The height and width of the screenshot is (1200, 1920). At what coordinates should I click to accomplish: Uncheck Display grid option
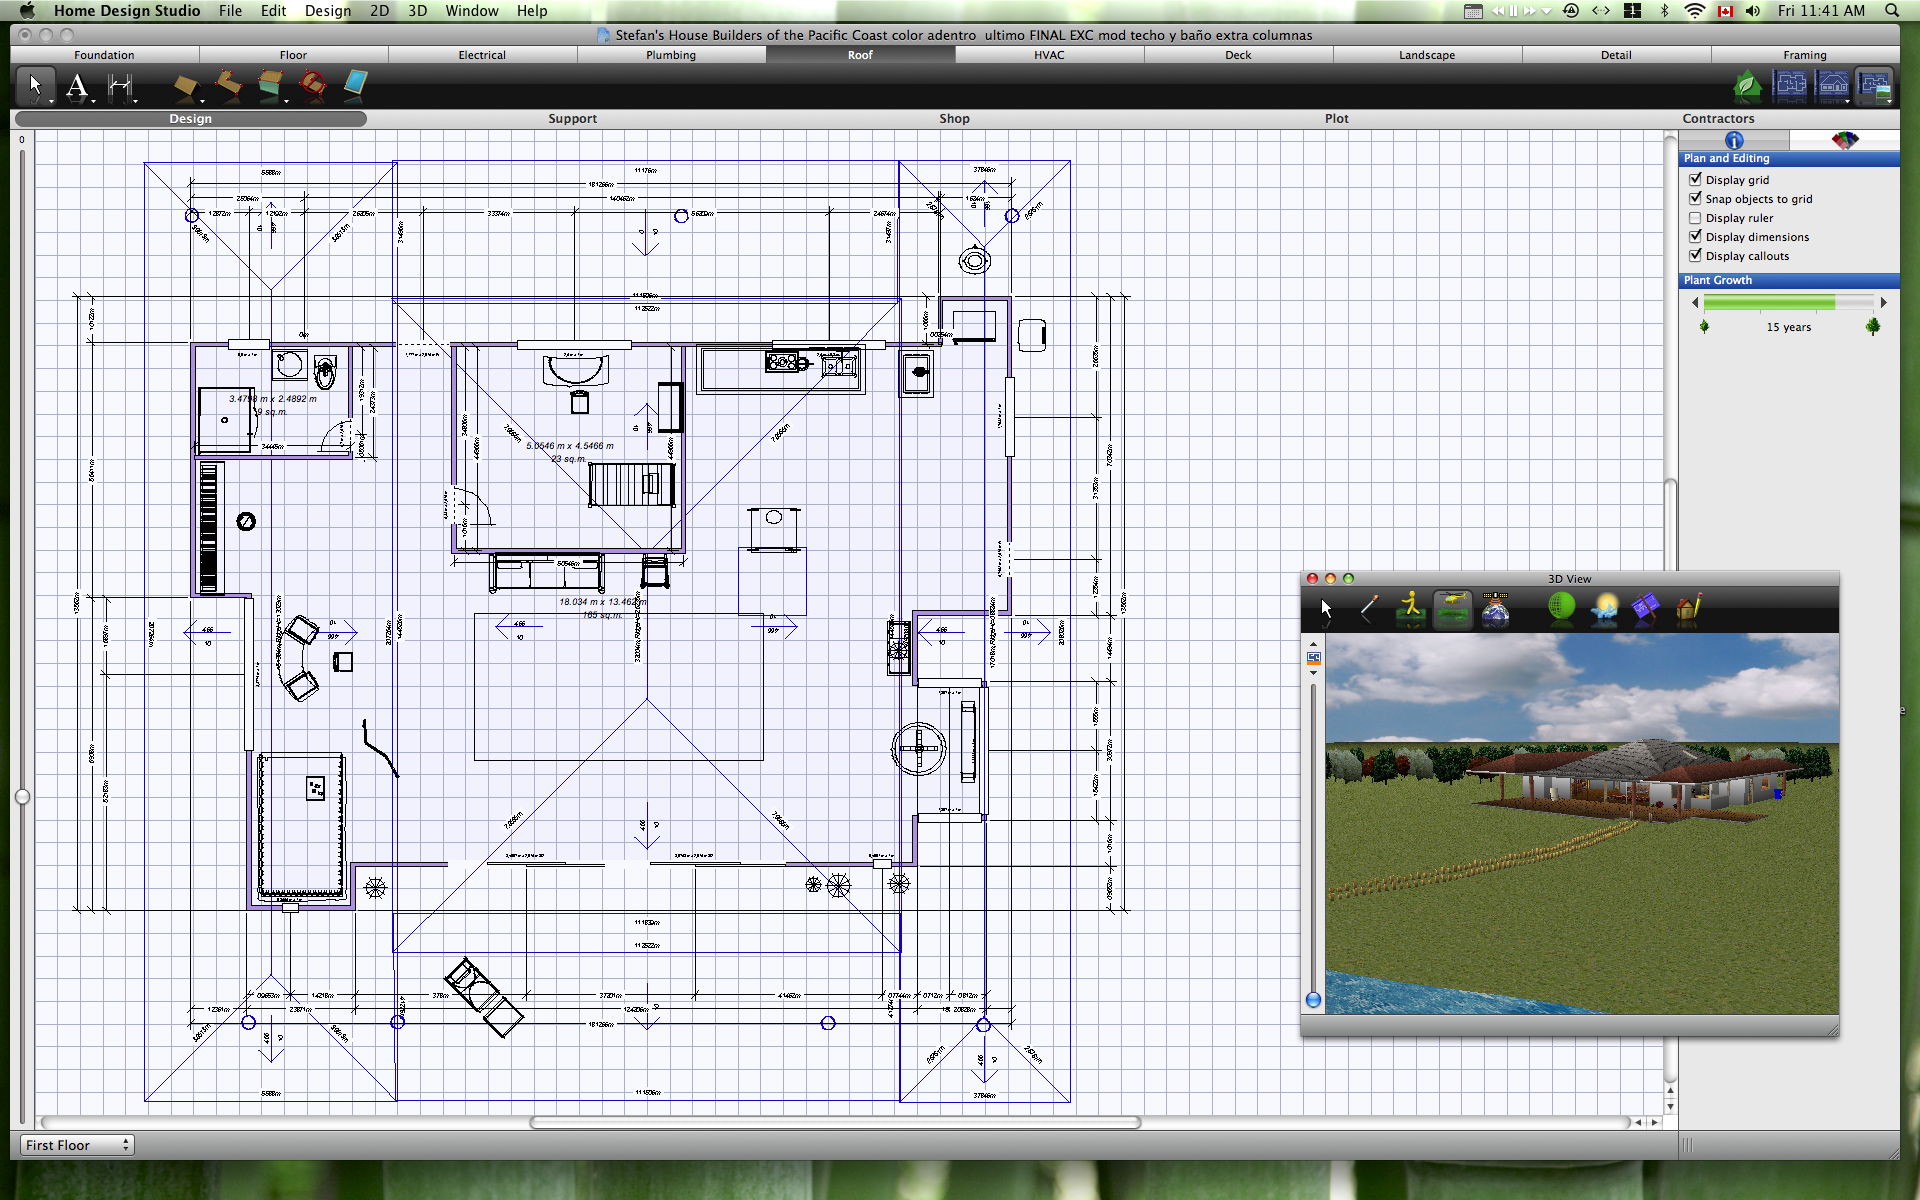[x=1695, y=180]
